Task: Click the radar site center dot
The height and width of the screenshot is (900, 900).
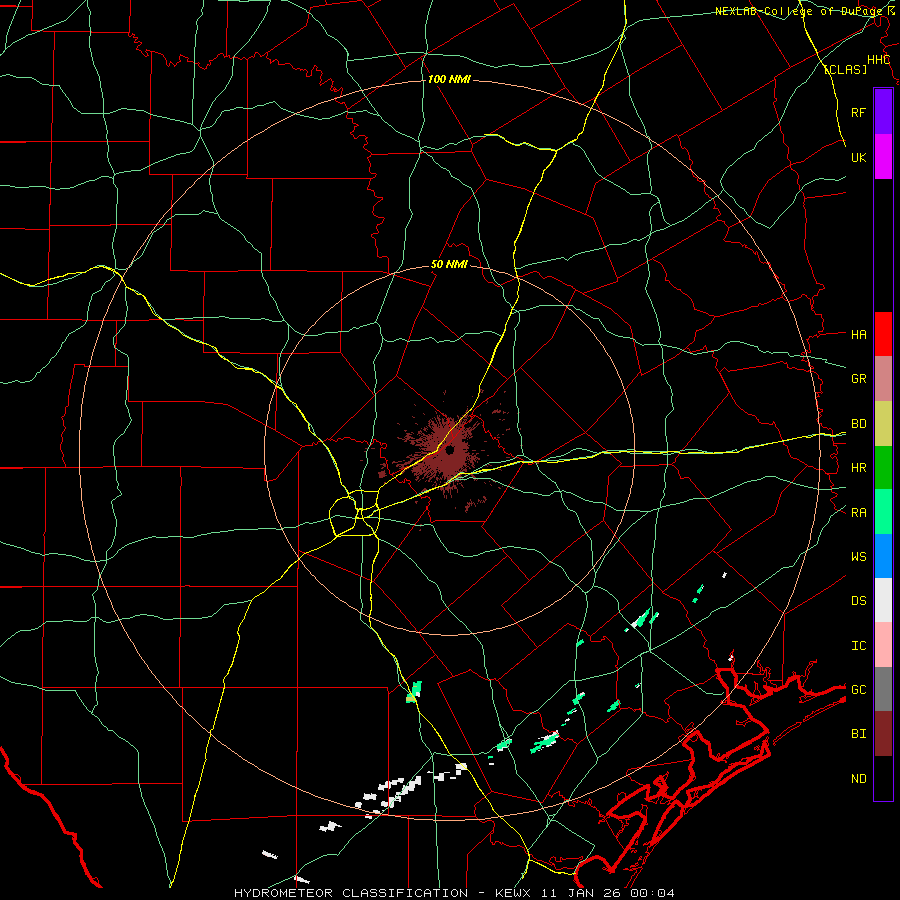Action: [449, 449]
